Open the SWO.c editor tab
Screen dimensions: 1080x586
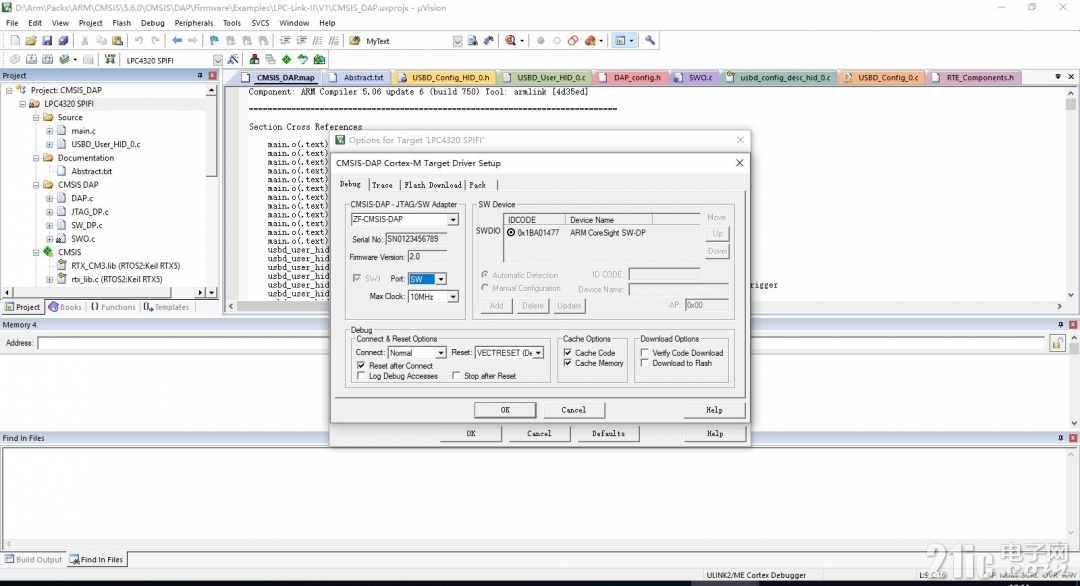coord(694,78)
